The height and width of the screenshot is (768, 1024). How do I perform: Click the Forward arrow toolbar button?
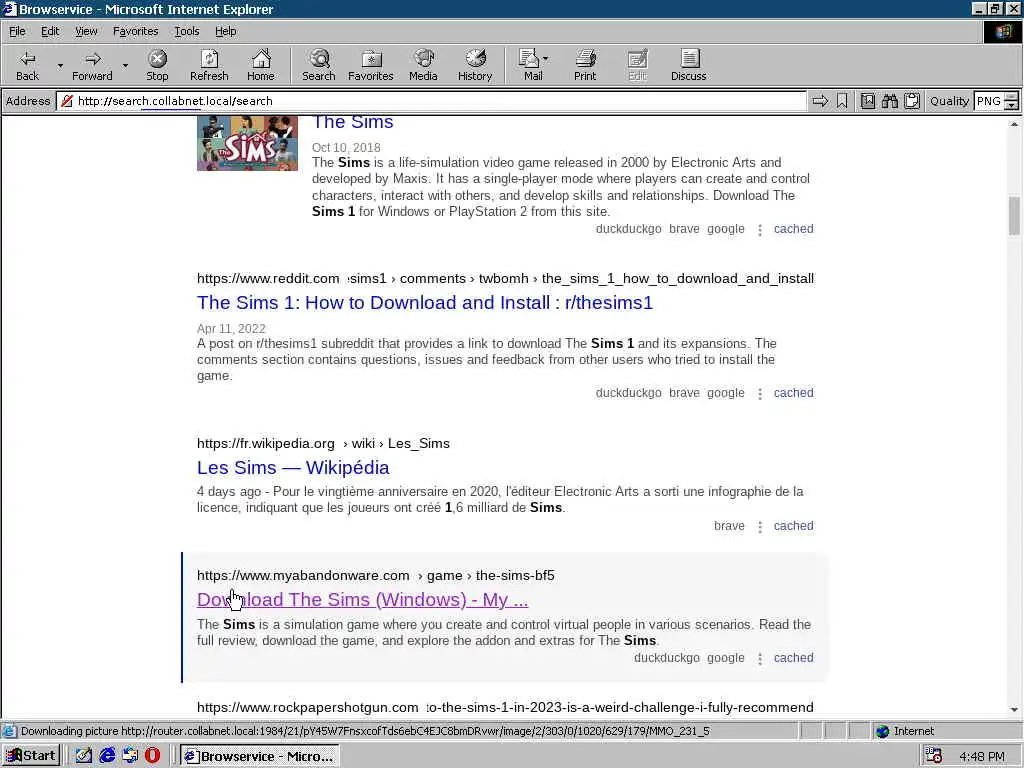[92, 65]
